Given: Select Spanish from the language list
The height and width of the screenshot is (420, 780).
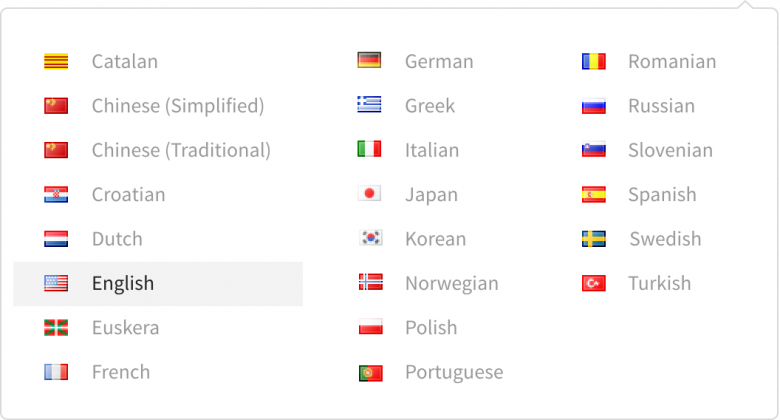Looking at the screenshot, I should pos(662,195).
